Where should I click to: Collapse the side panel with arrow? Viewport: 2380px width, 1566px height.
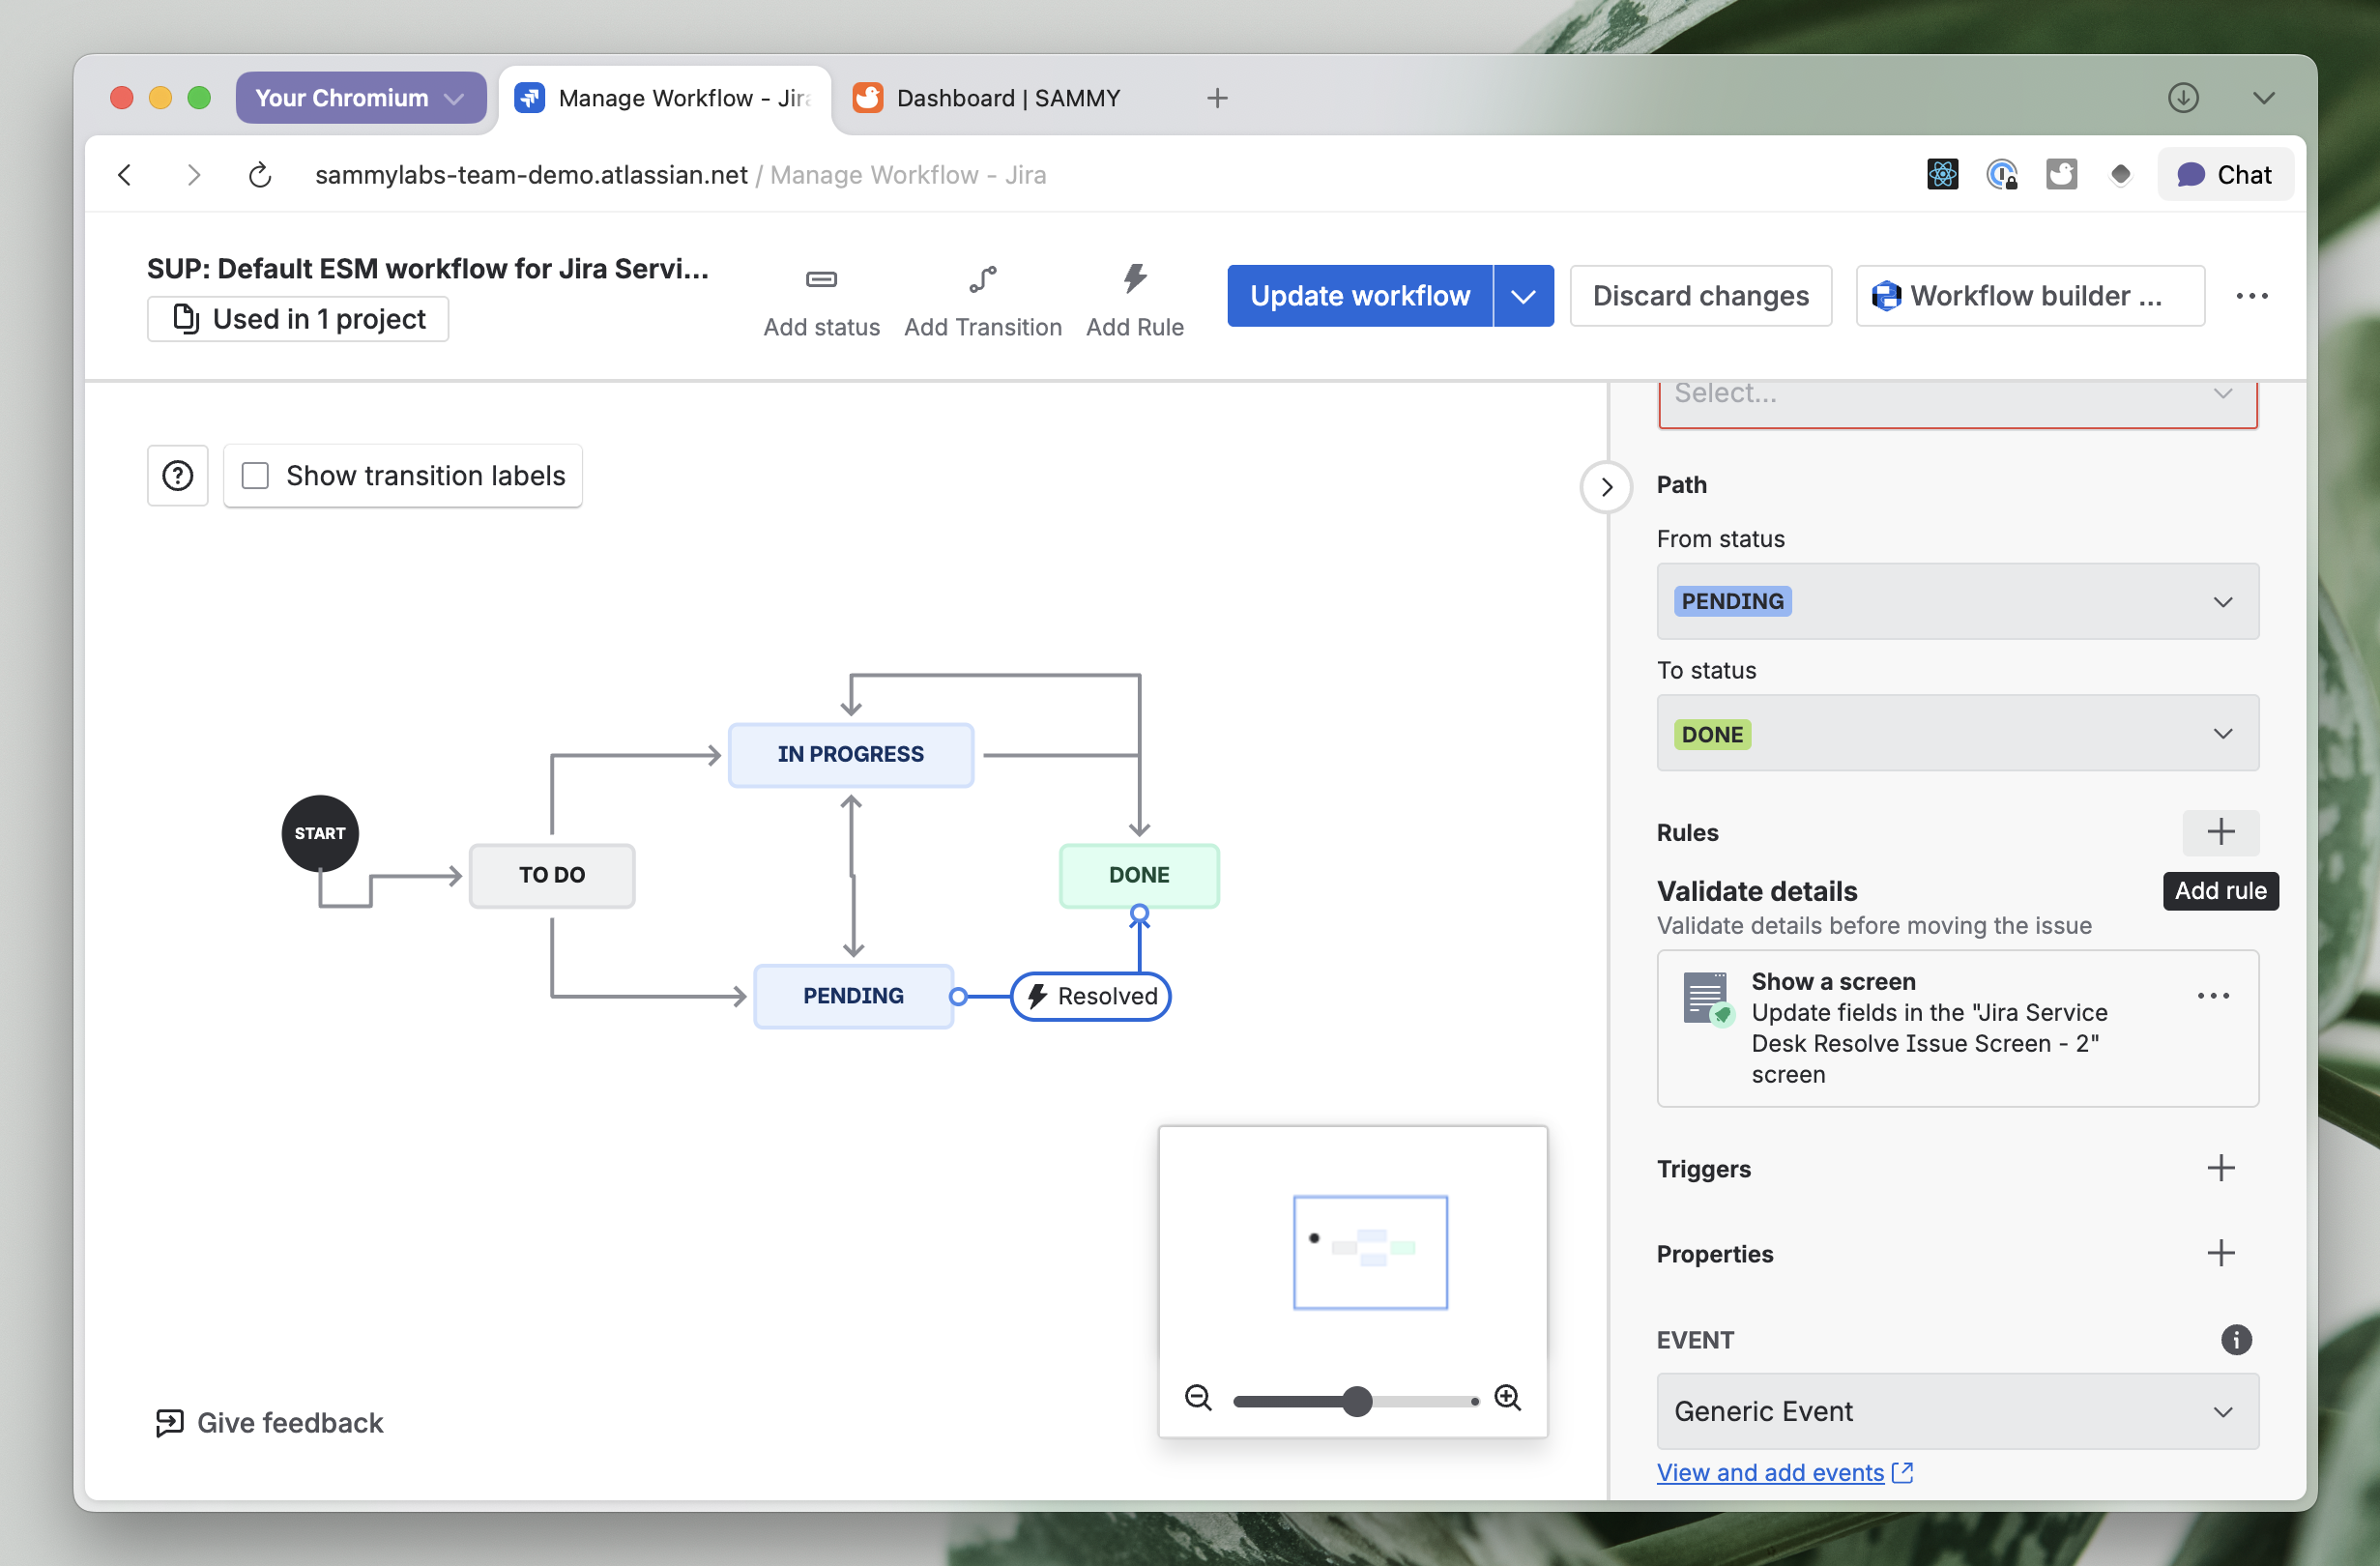(1606, 487)
